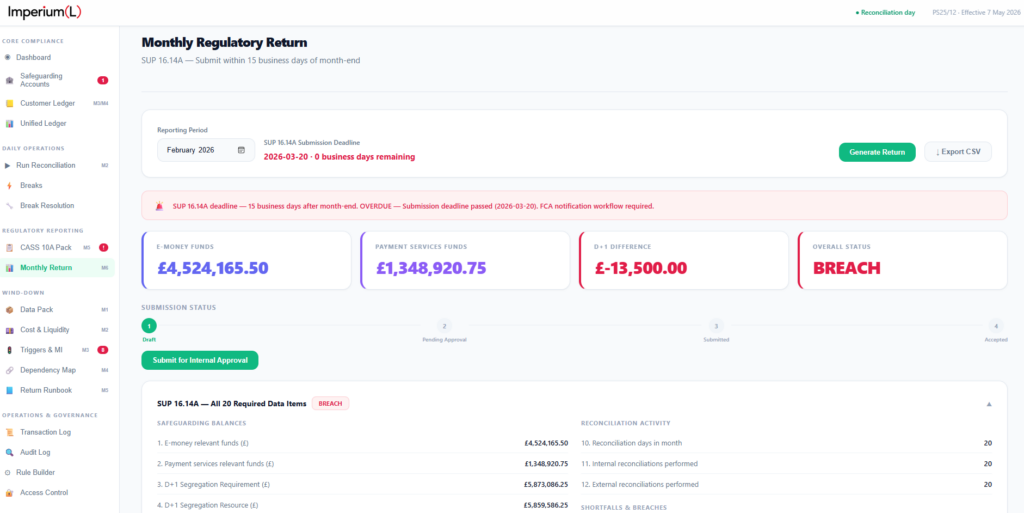Click the Safeguarding Accounts bank icon
Screen dimensions: 1024x513
pyautogui.click(x=9, y=80)
